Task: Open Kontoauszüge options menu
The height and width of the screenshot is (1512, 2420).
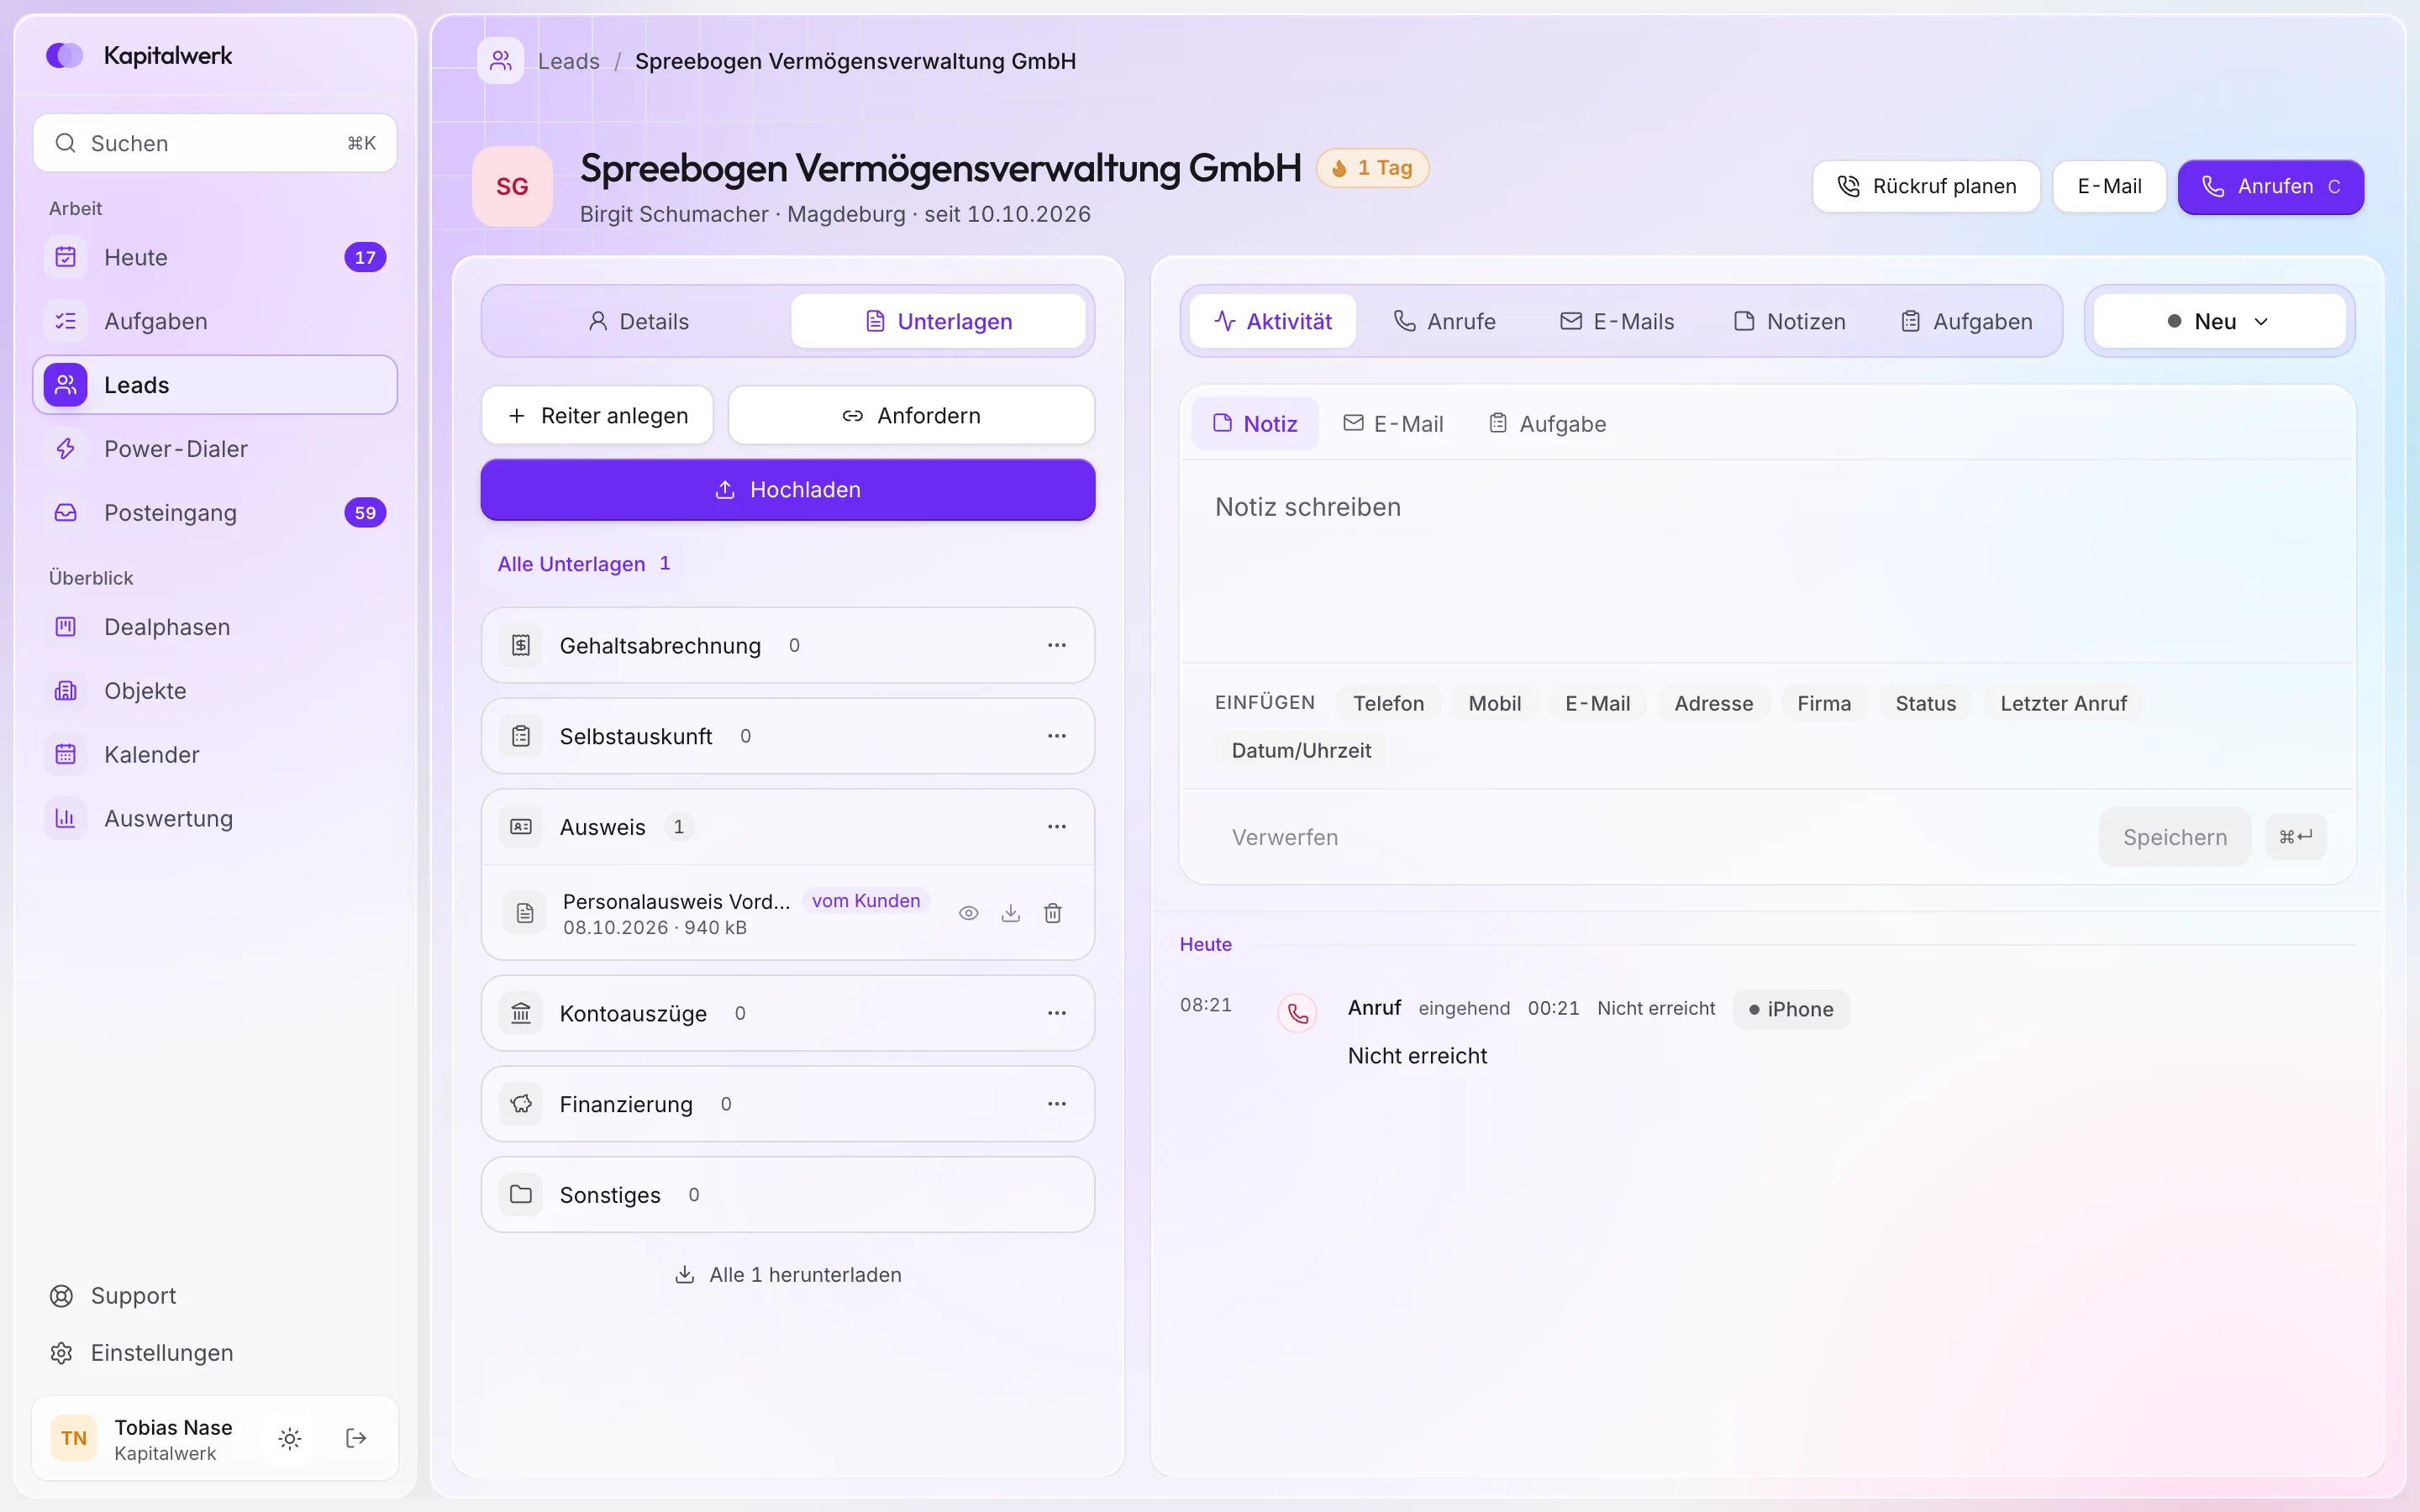Action: [1057, 1013]
